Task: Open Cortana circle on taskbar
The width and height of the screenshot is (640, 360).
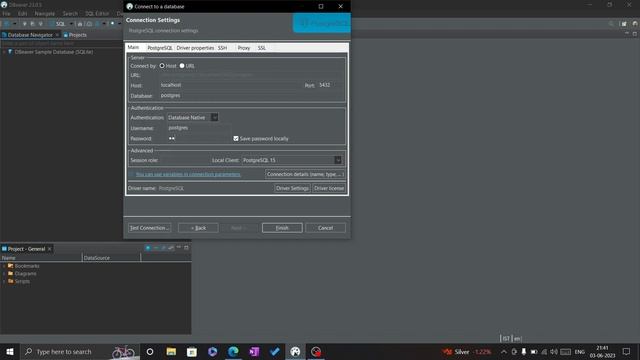Action: [x=150, y=351]
